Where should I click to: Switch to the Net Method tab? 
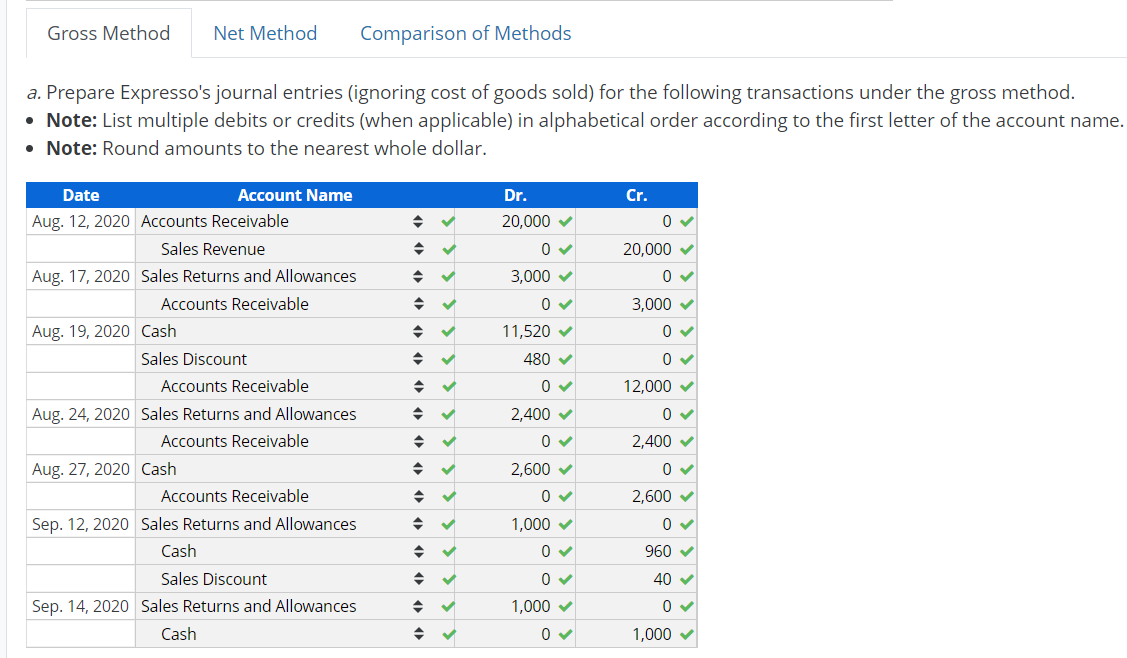coord(264,33)
